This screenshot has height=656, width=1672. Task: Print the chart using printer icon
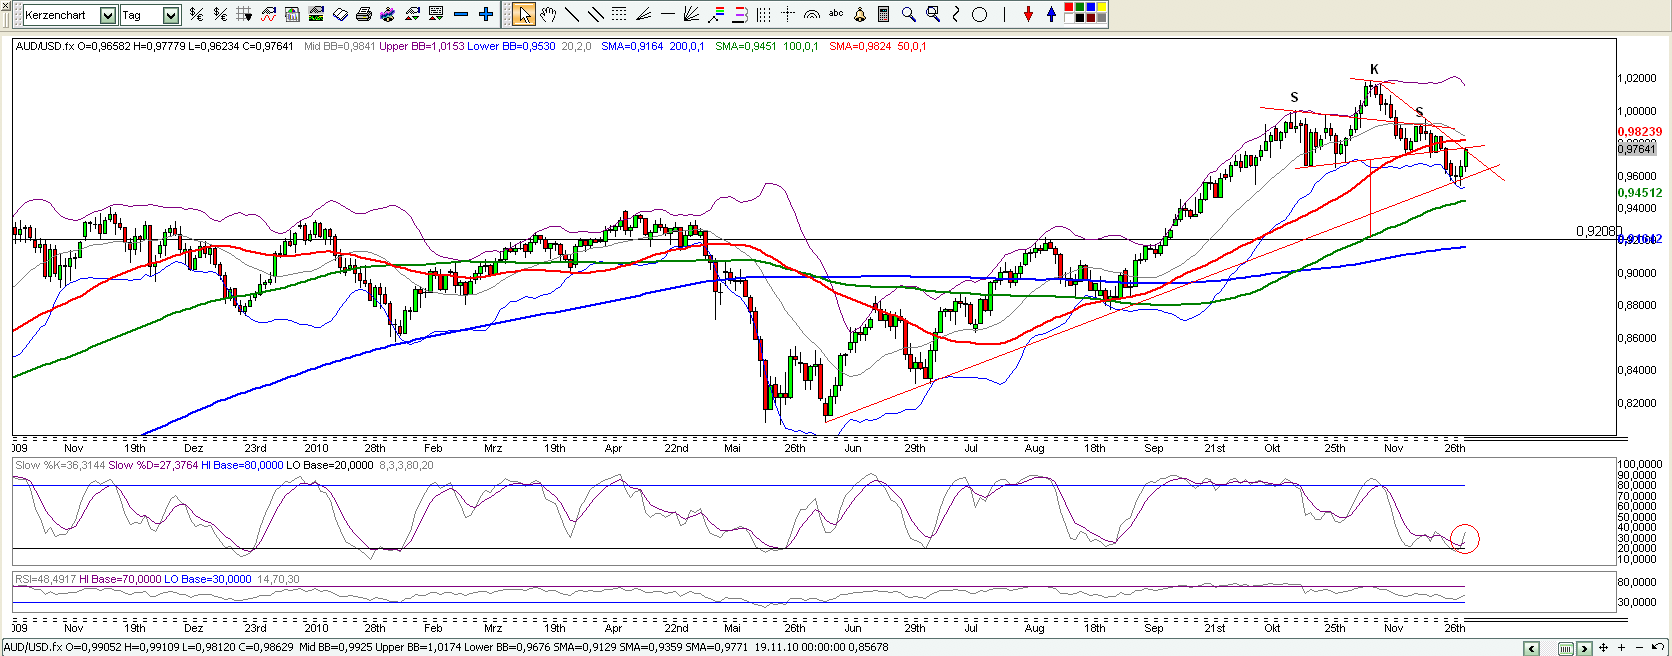(364, 14)
